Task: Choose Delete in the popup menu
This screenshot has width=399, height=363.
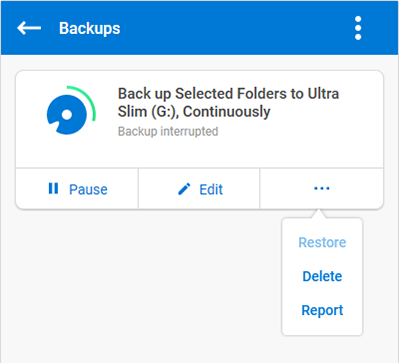Action: tap(322, 276)
